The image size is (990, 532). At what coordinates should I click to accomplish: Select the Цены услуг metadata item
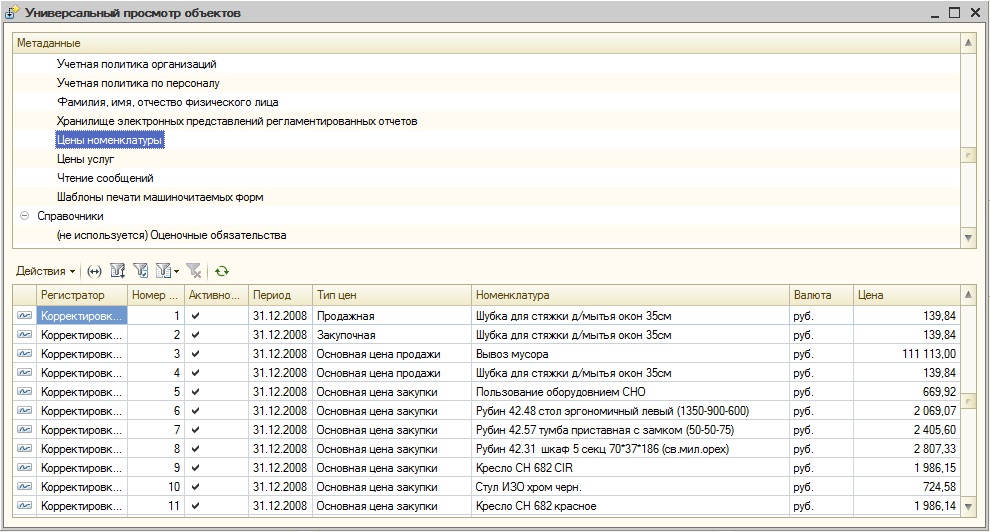(86, 159)
